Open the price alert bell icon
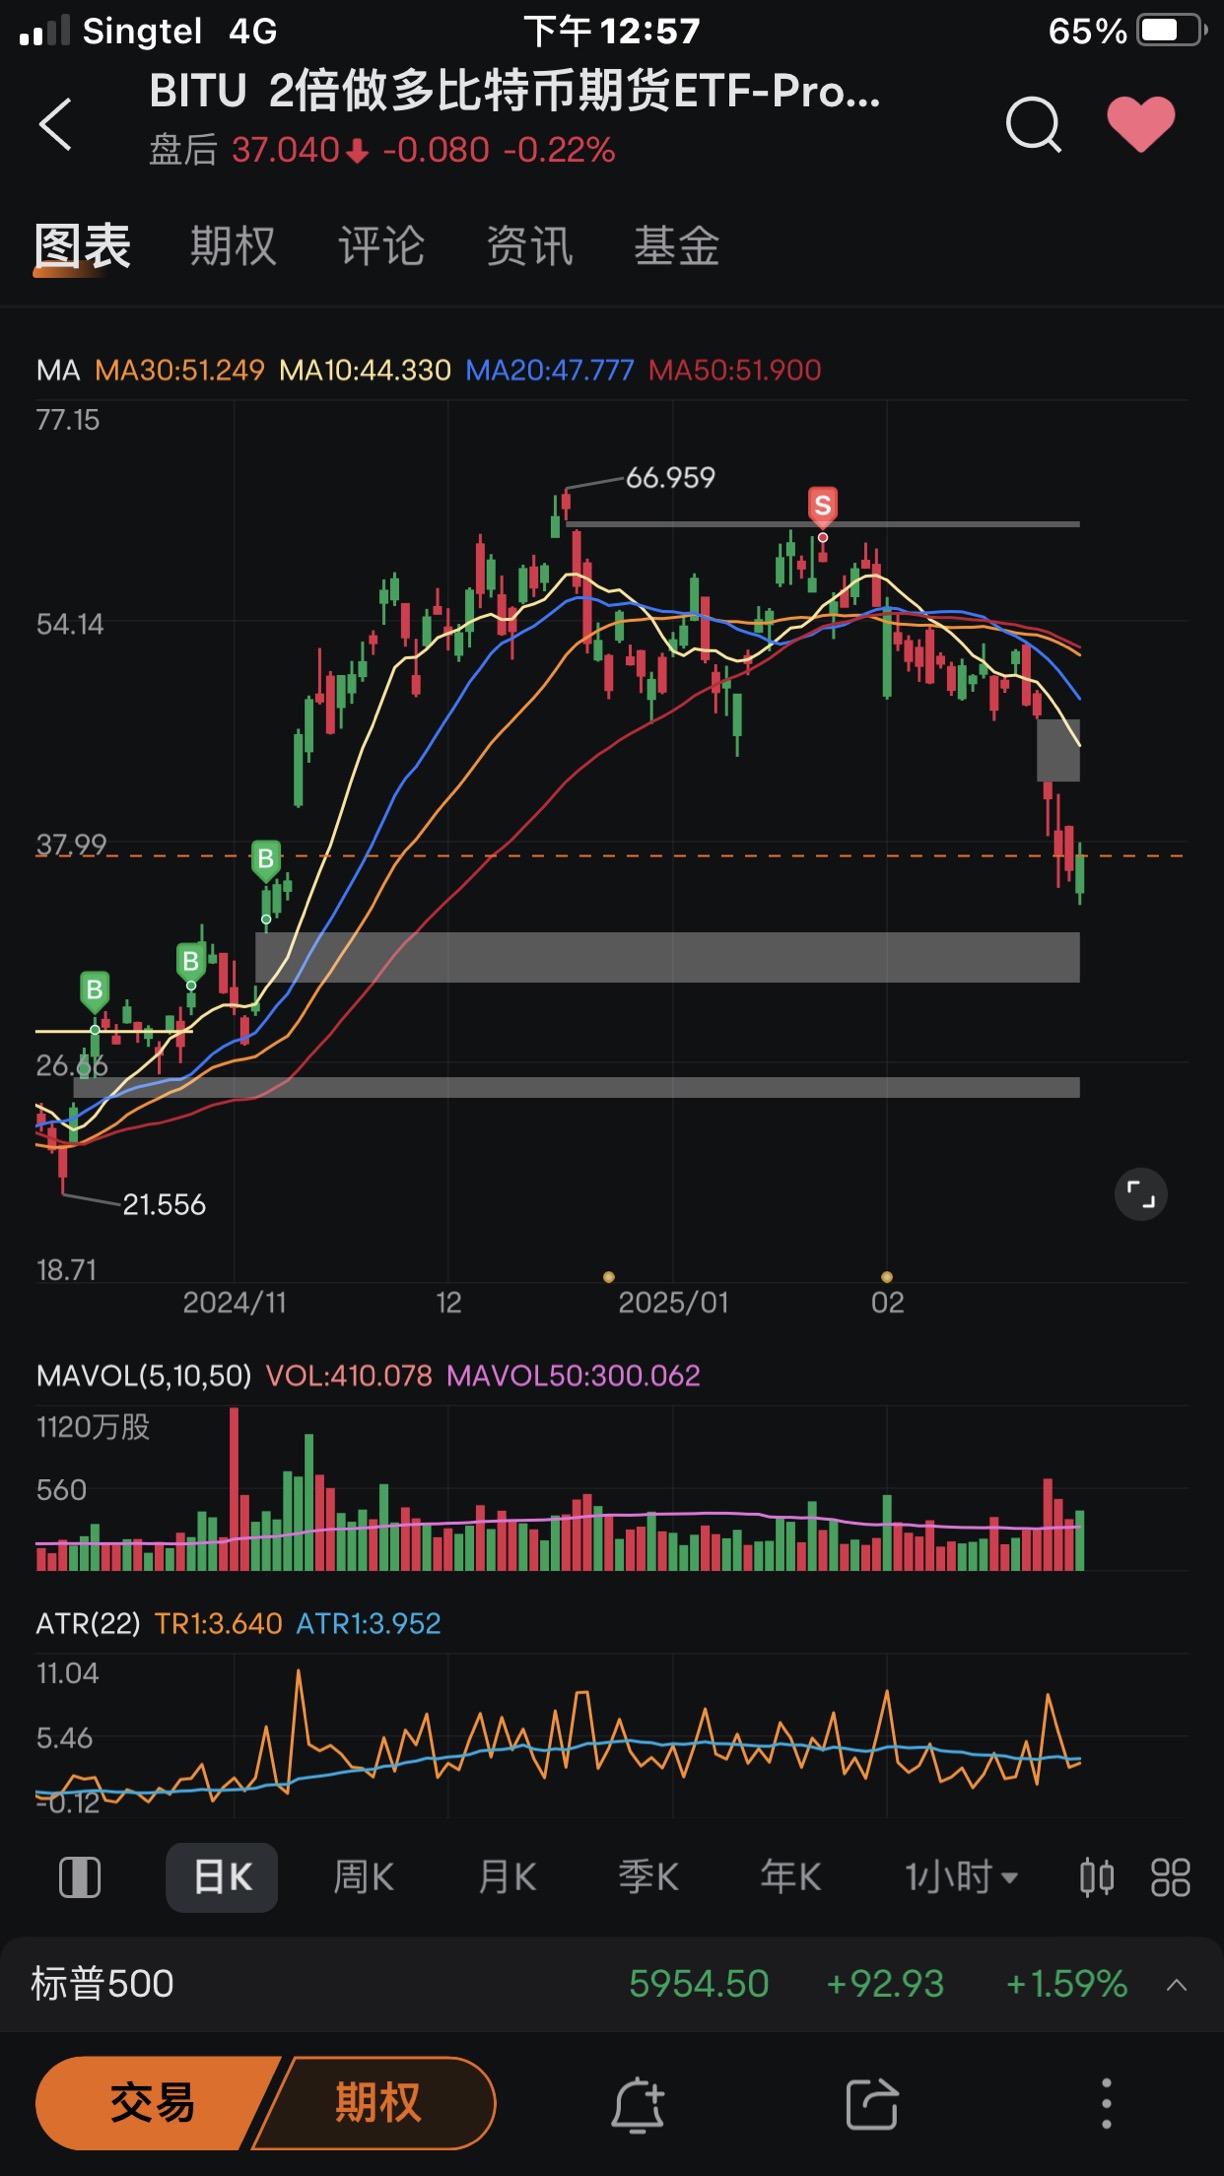Image resolution: width=1224 pixels, height=2176 pixels. click(638, 2104)
